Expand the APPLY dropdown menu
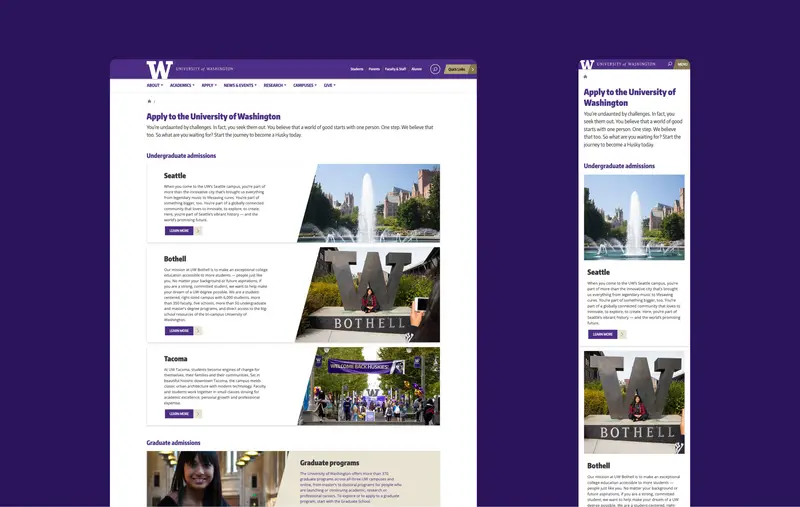Image resolution: width=800 pixels, height=507 pixels. pyautogui.click(x=209, y=85)
